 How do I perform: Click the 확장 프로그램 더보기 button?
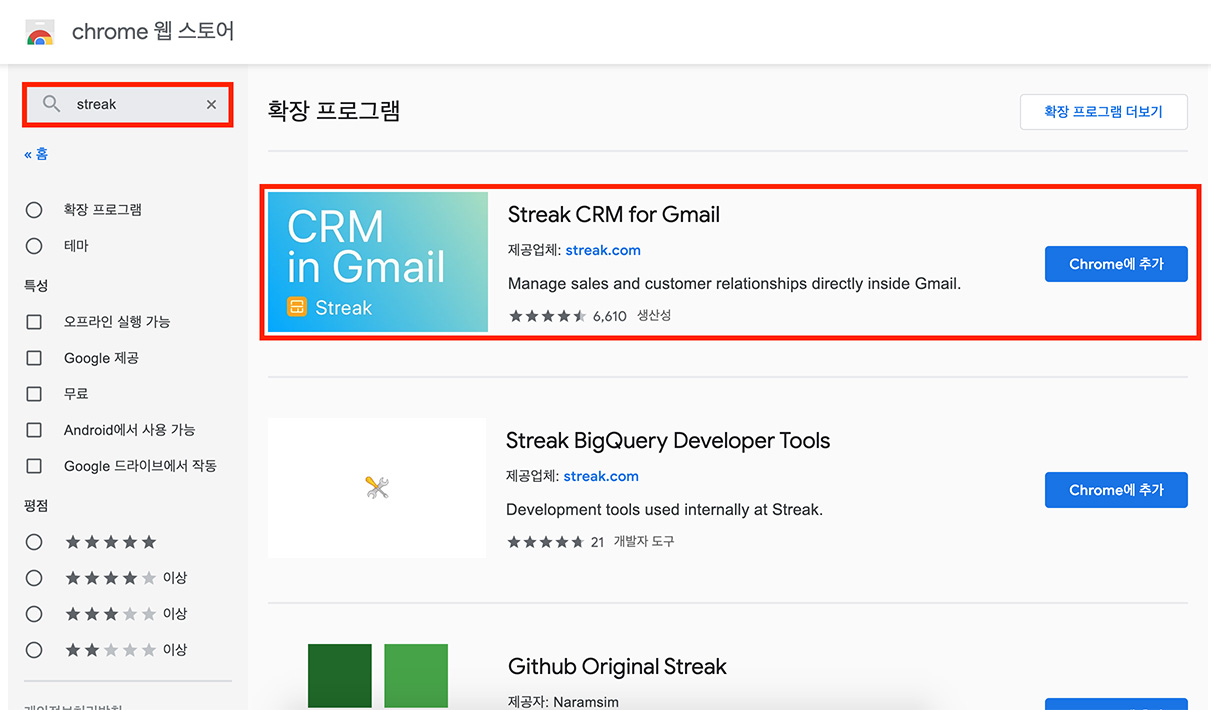tap(1104, 112)
